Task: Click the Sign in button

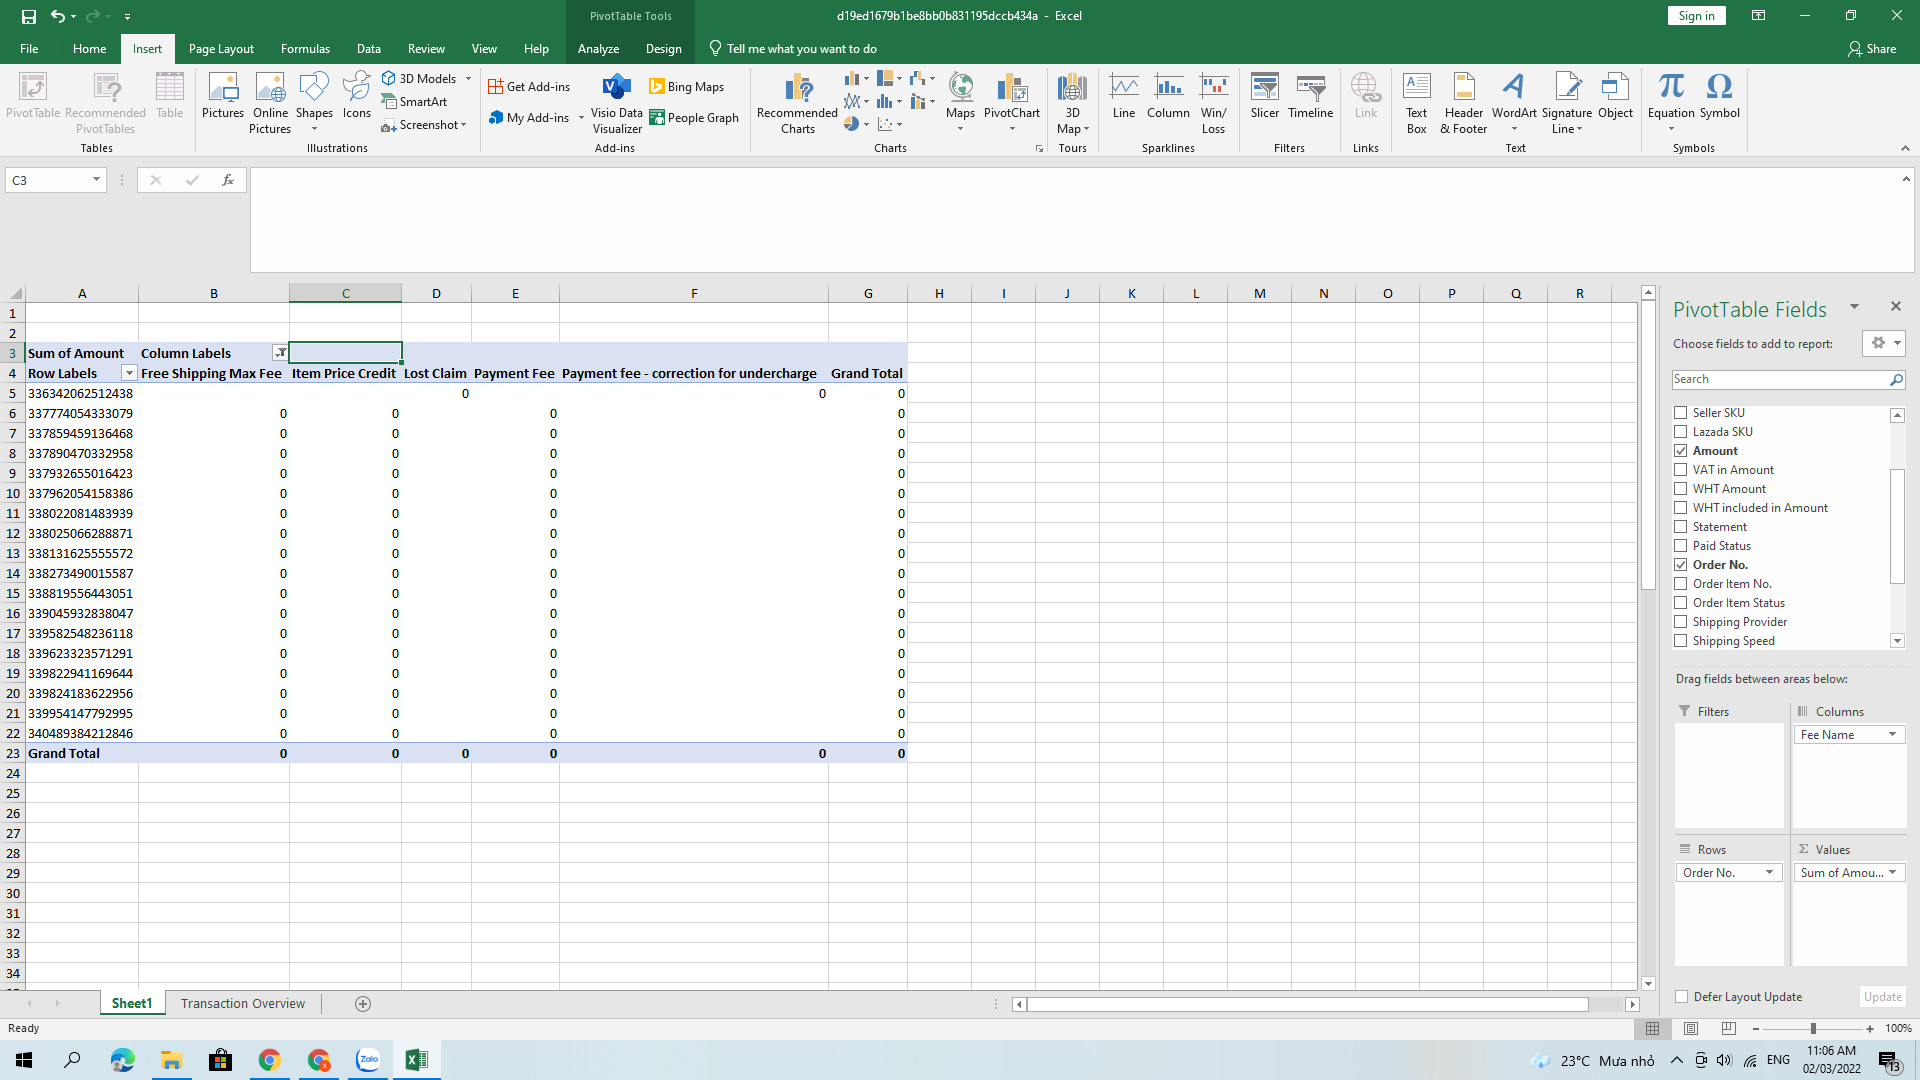Action: 1696,16
